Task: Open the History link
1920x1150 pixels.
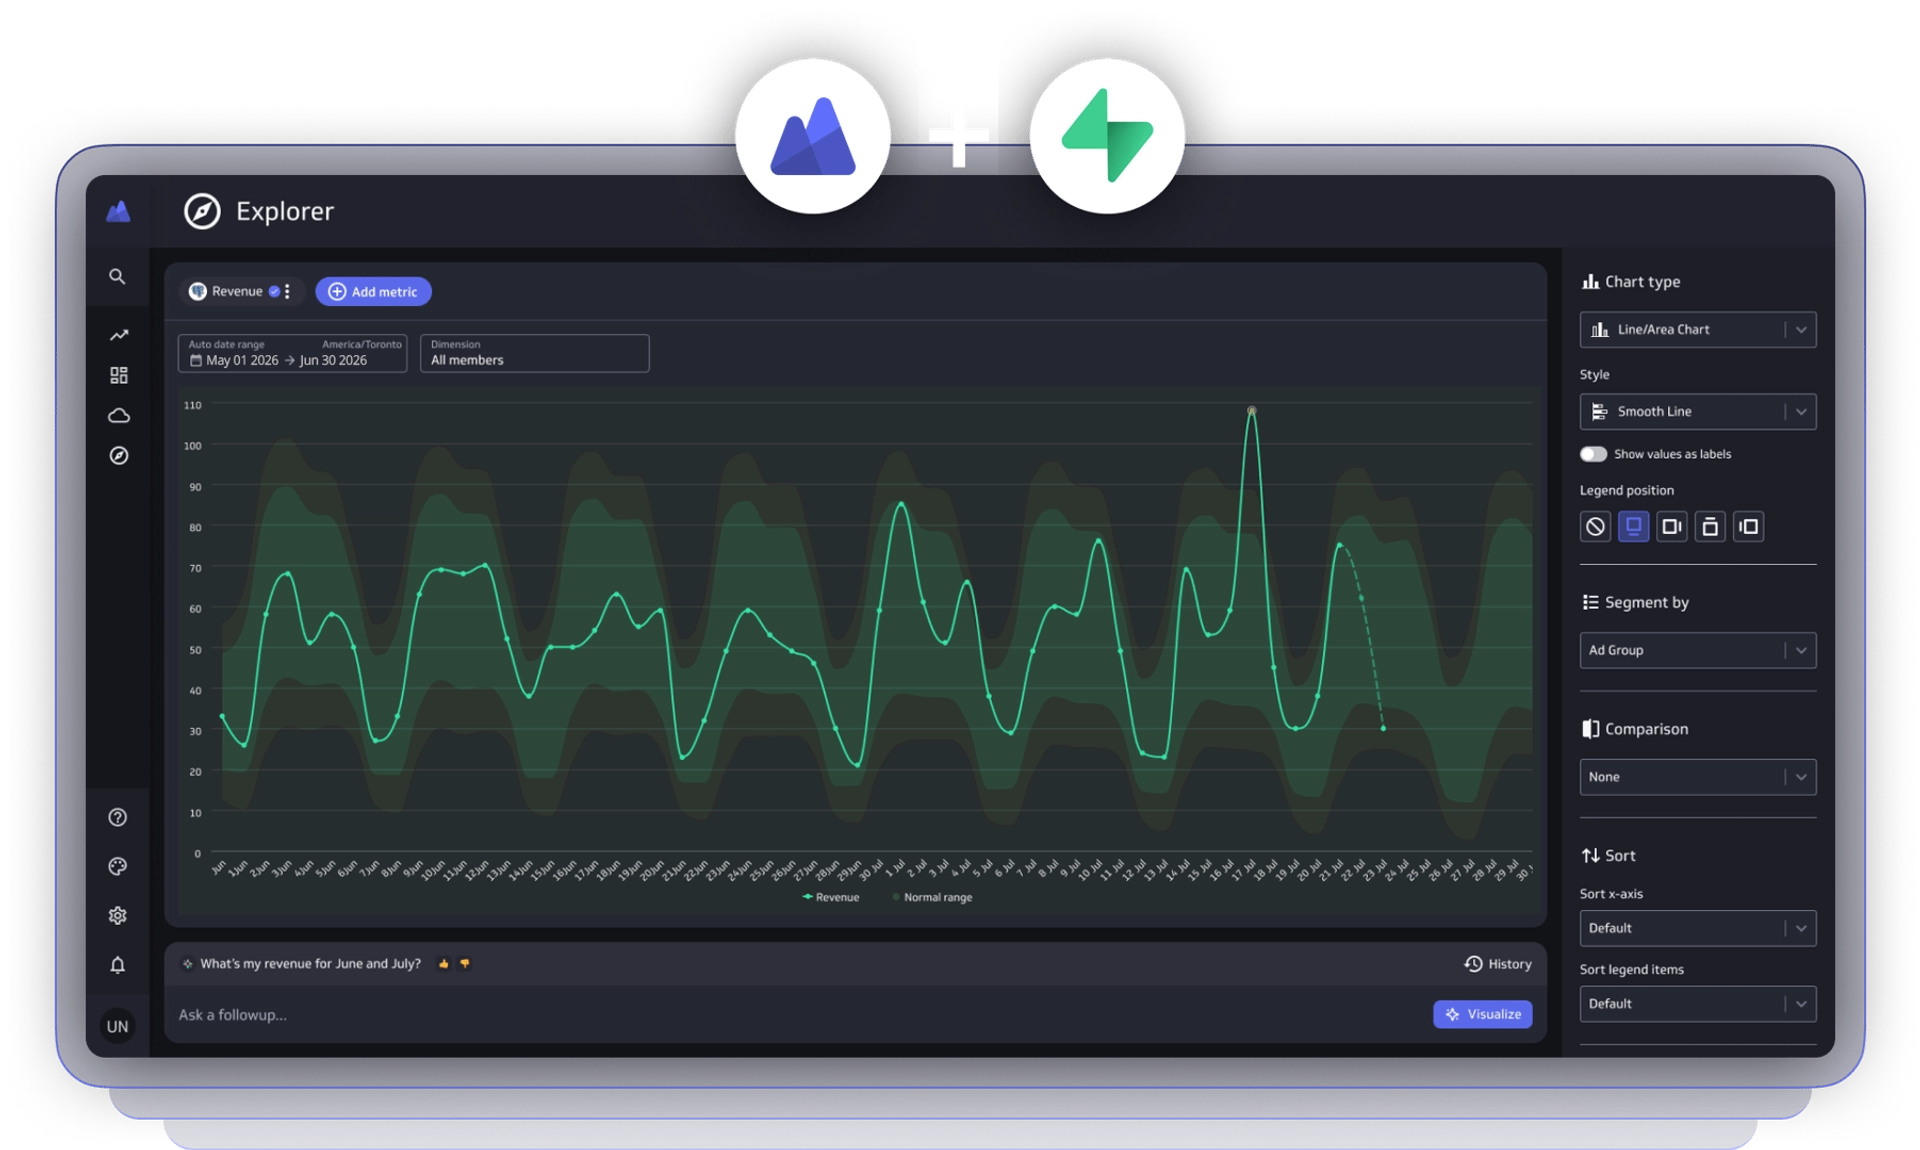Action: coord(1498,964)
